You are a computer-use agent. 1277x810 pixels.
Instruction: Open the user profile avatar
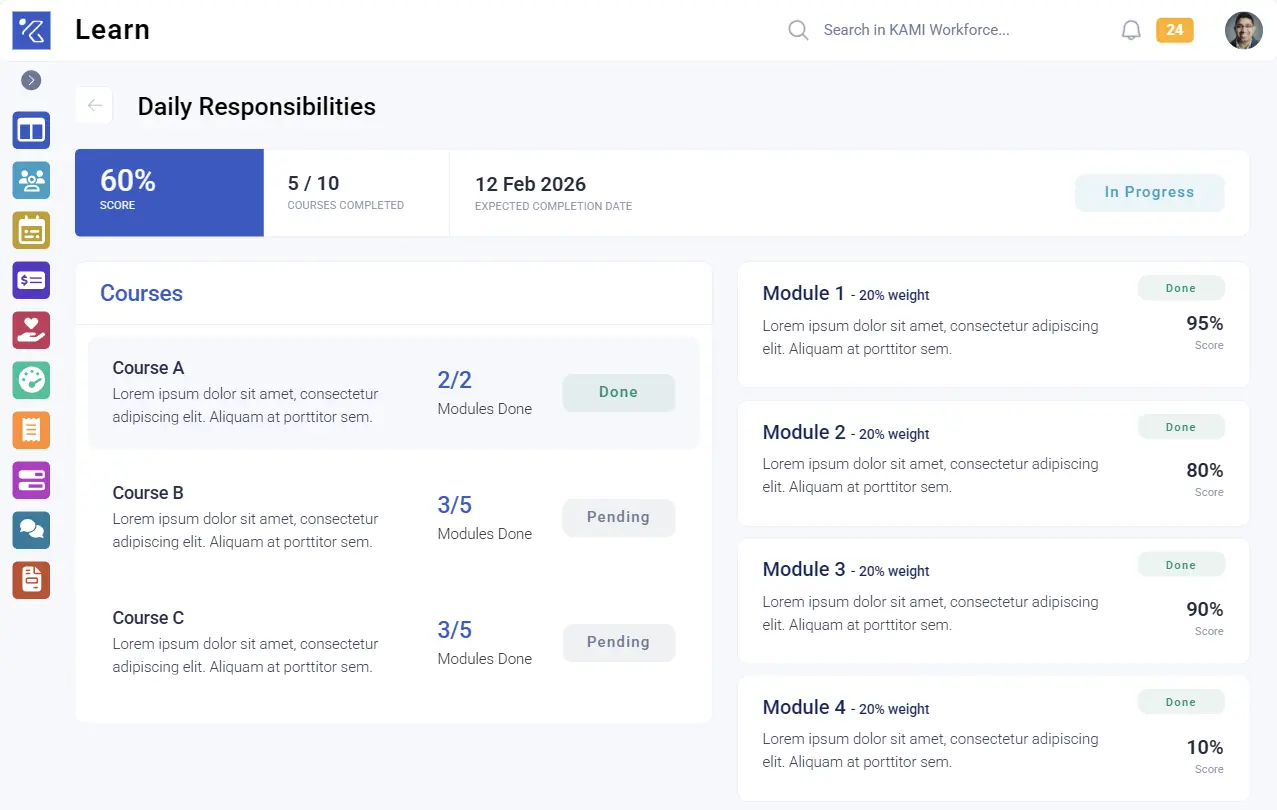coord(1244,30)
